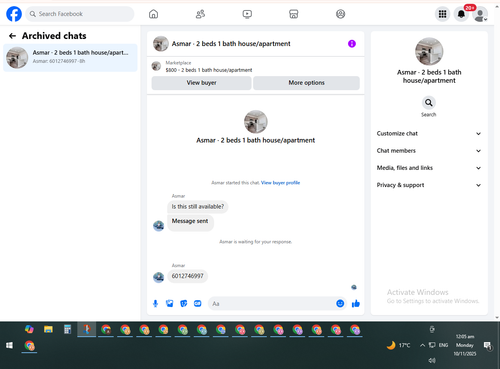Open the taskbar clock and date

[x=465, y=345]
